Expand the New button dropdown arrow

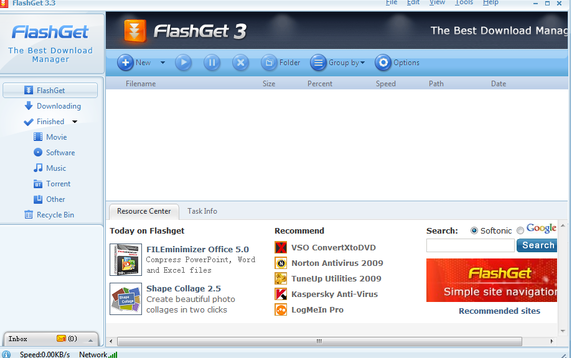tap(163, 63)
